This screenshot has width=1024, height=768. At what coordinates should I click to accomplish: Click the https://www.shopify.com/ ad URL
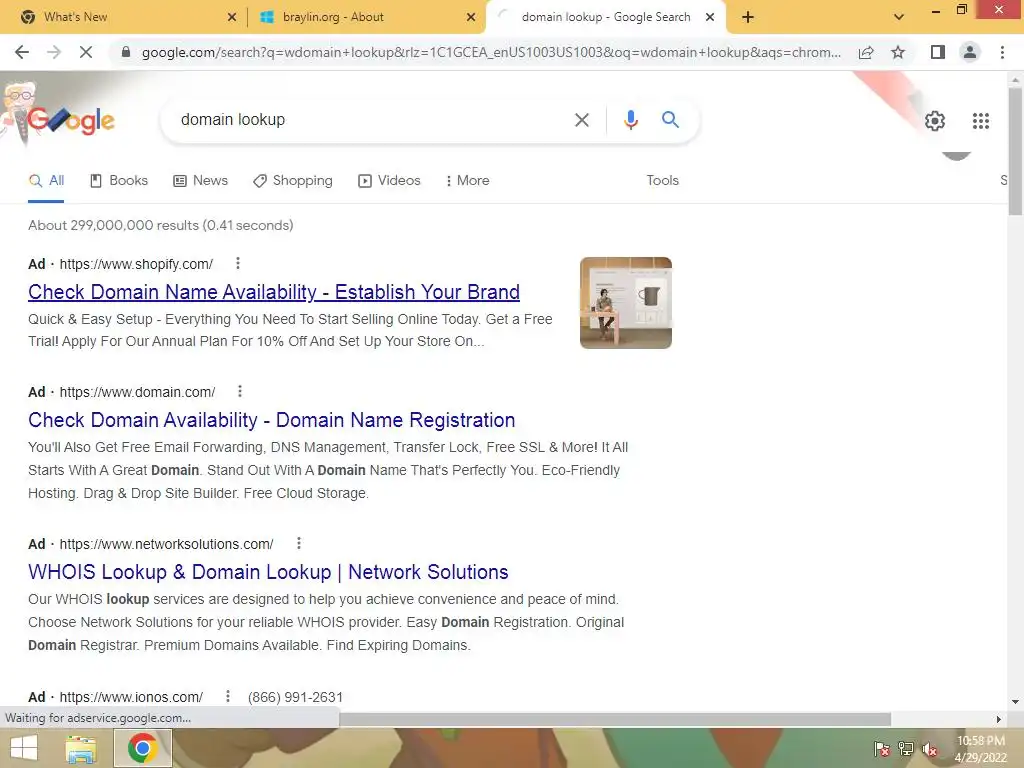136,264
